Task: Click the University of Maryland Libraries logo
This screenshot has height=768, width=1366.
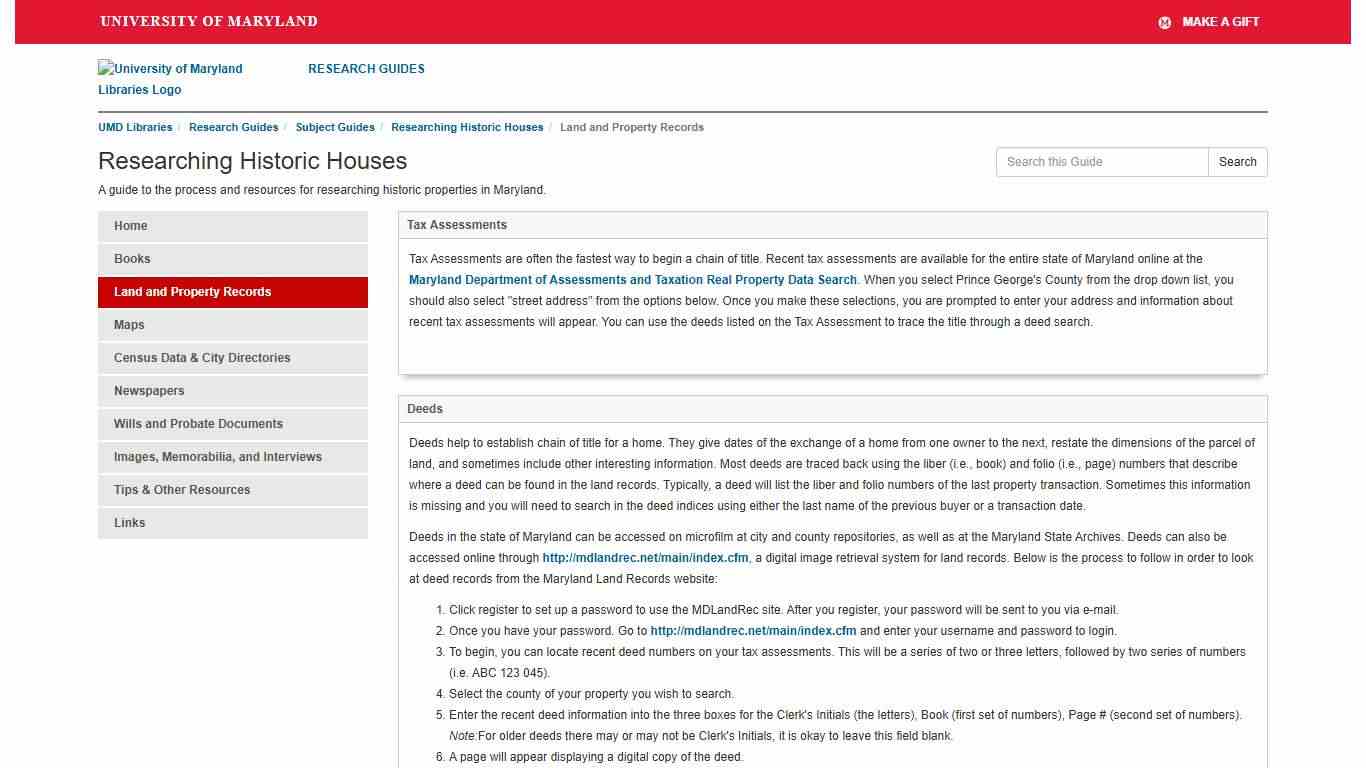Action: (170, 77)
